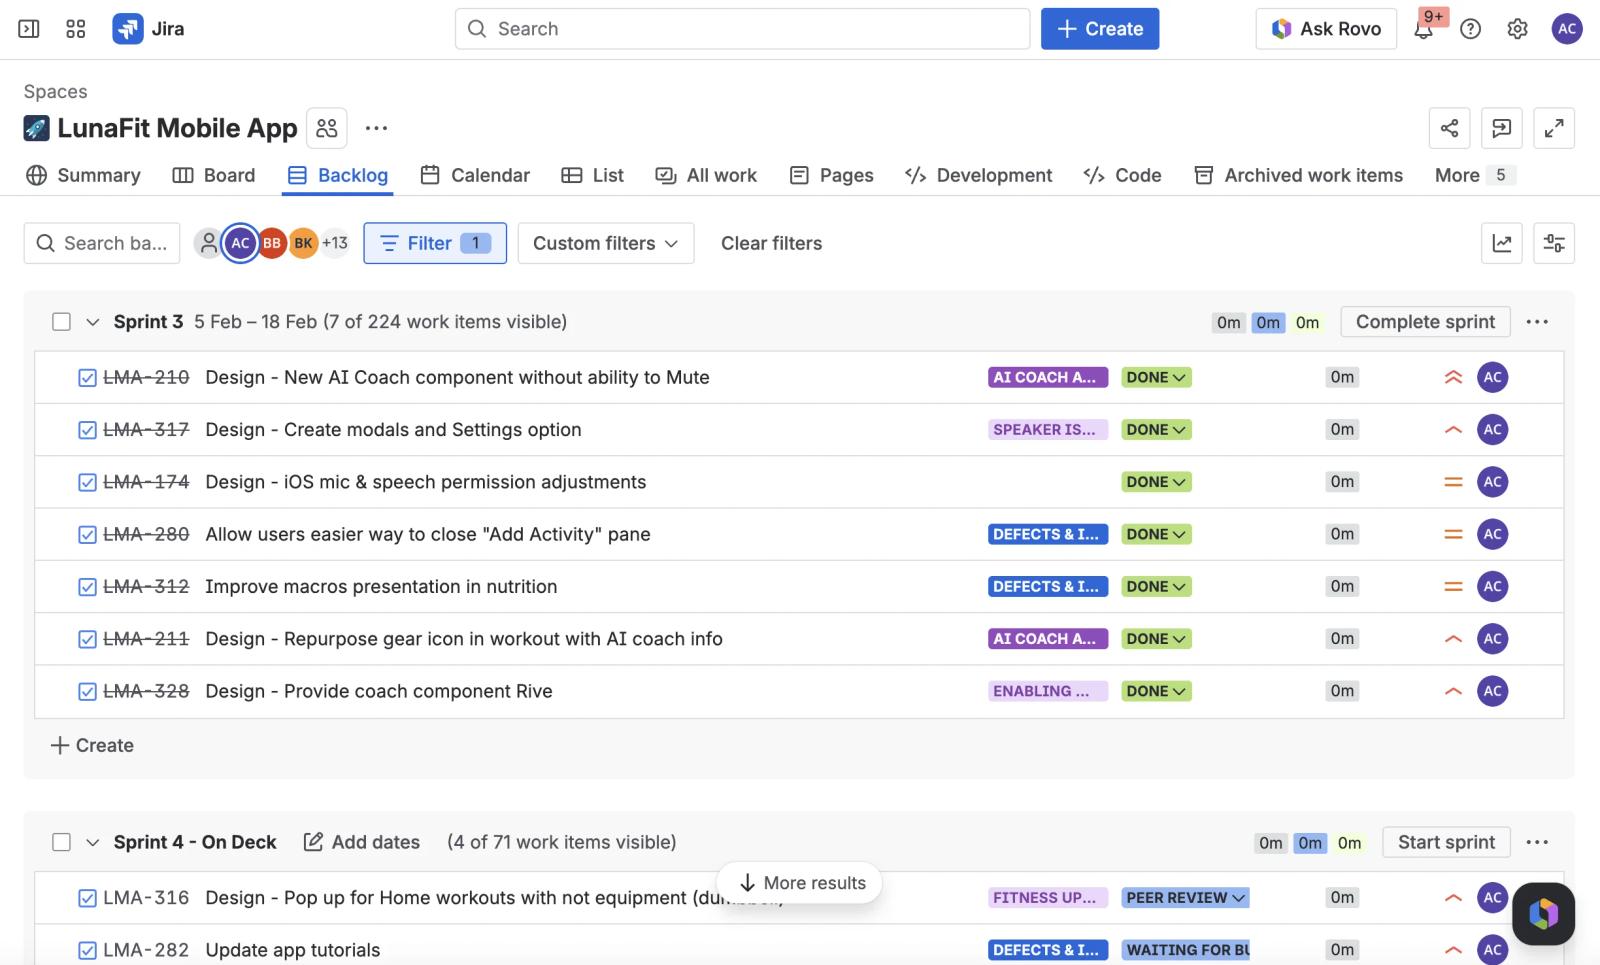Click the unassigned user filter avatar
The width and height of the screenshot is (1600, 965).
coord(208,243)
